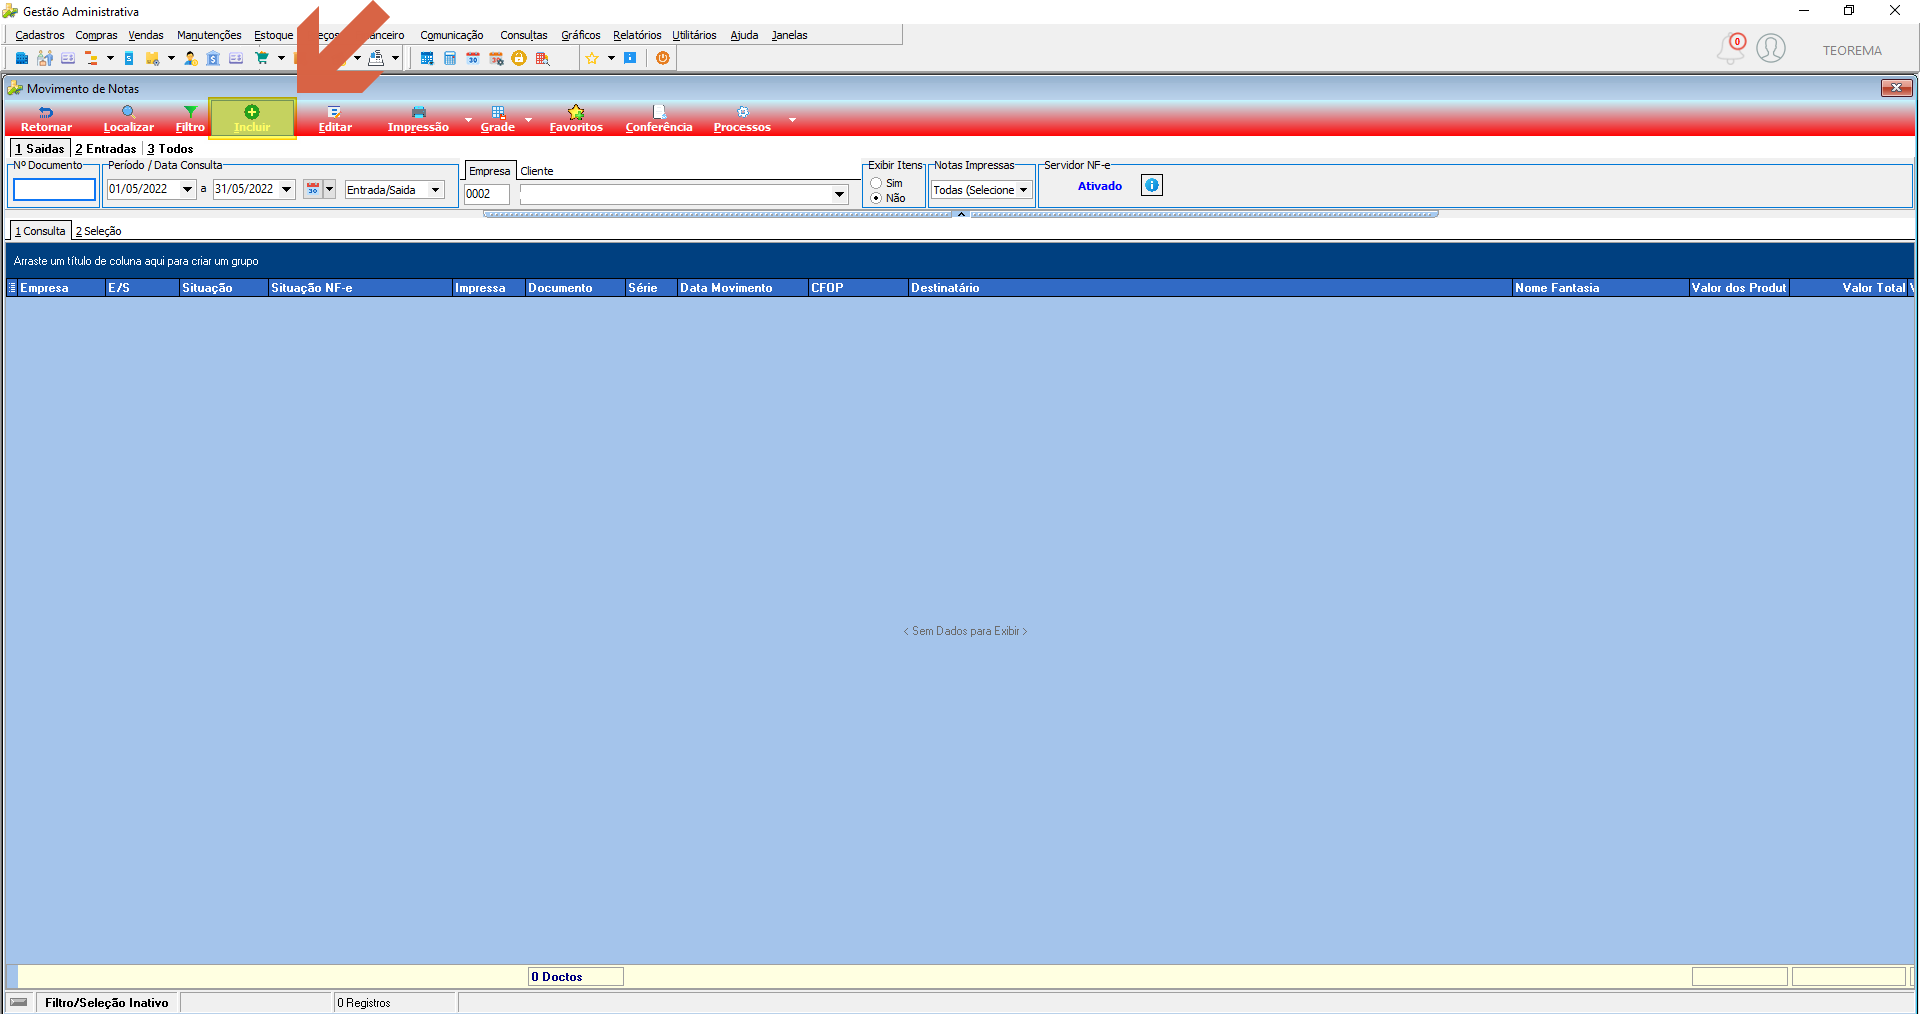This screenshot has height=1014, width=1920.
Task: Click the cash register icon
Action: pyautogui.click(x=376, y=58)
